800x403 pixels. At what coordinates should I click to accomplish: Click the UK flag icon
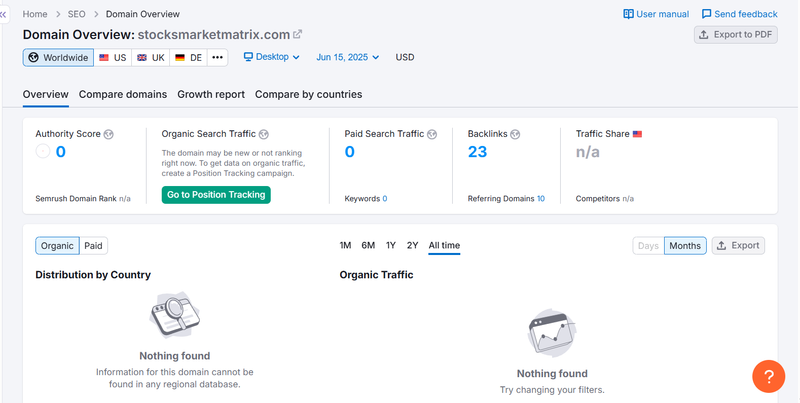pyautogui.click(x=142, y=58)
